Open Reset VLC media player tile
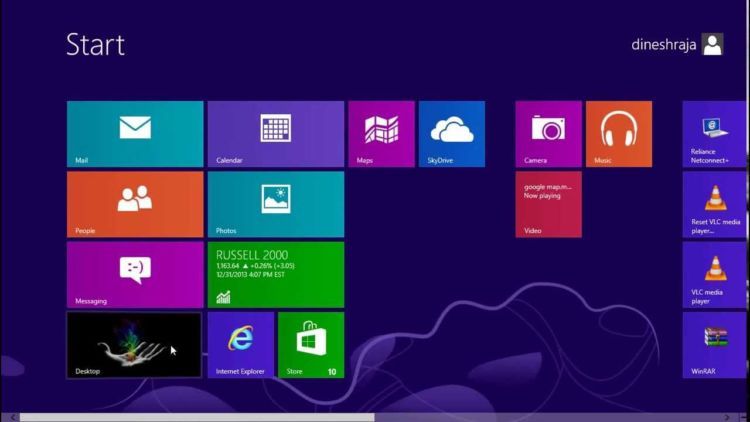Image resolution: width=750 pixels, height=422 pixels. [714, 204]
